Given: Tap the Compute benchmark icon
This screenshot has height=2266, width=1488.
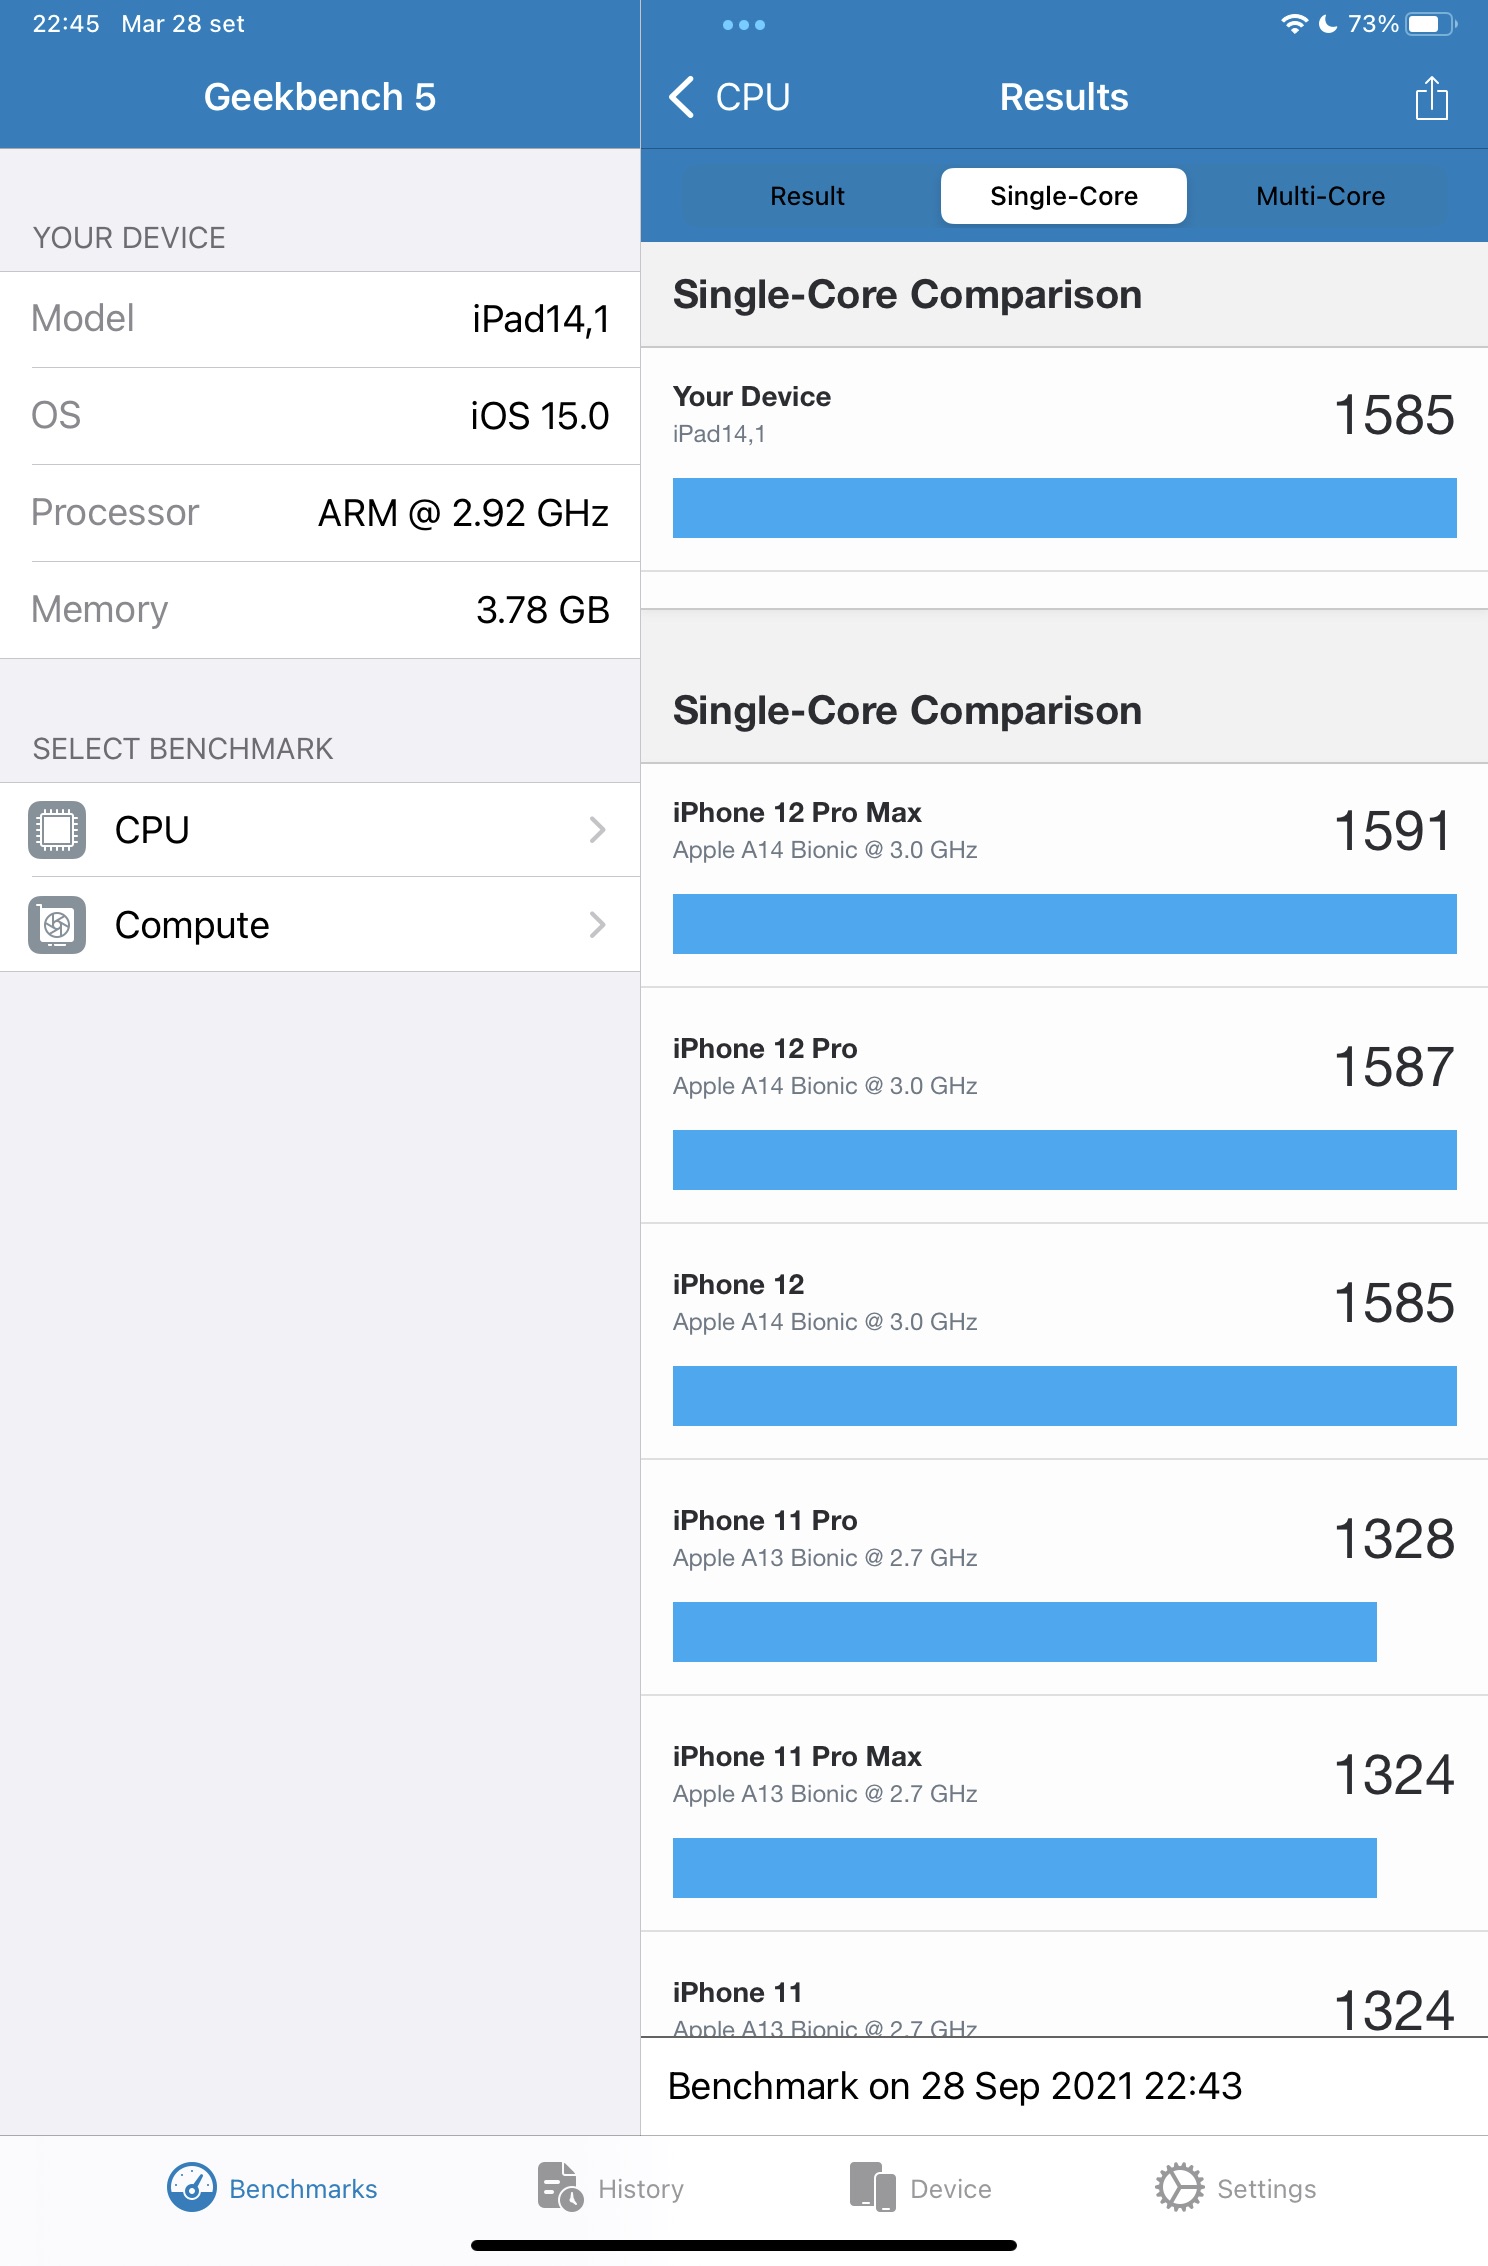Looking at the screenshot, I should click(57, 925).
